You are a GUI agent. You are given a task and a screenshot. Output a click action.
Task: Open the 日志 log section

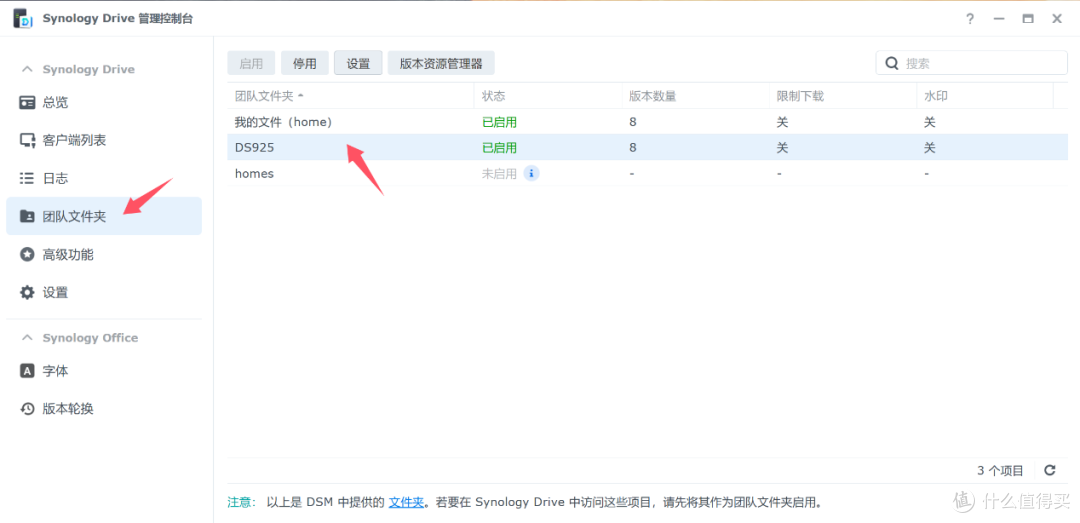(x=103, y=178)
